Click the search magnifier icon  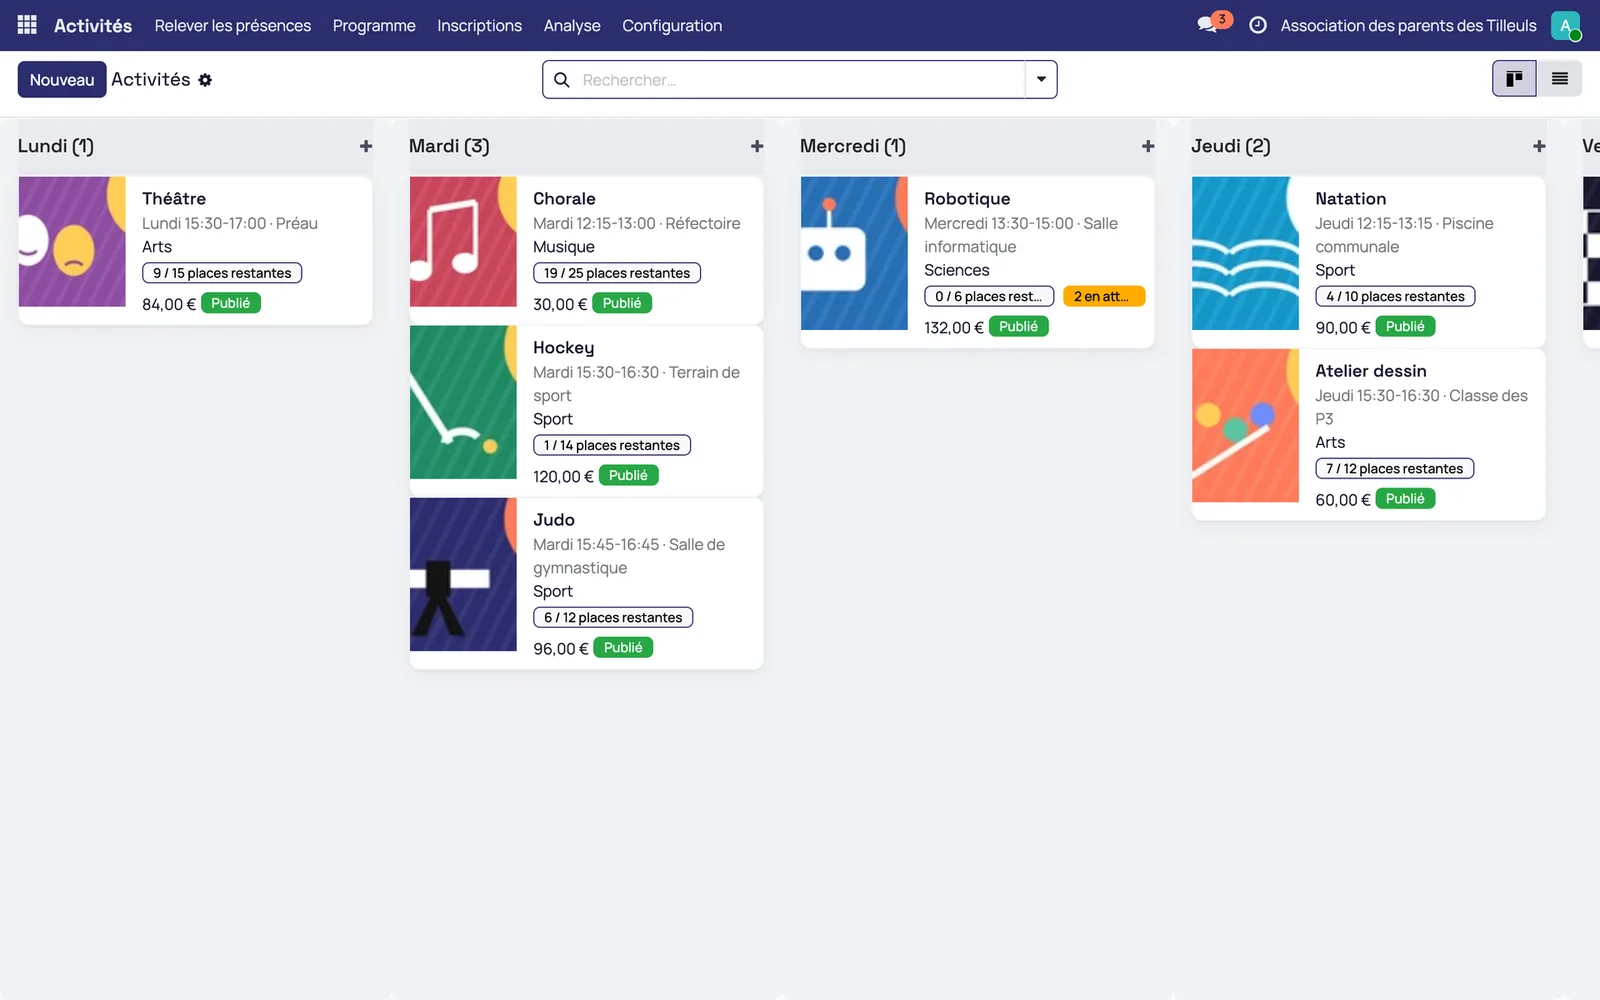562,80
